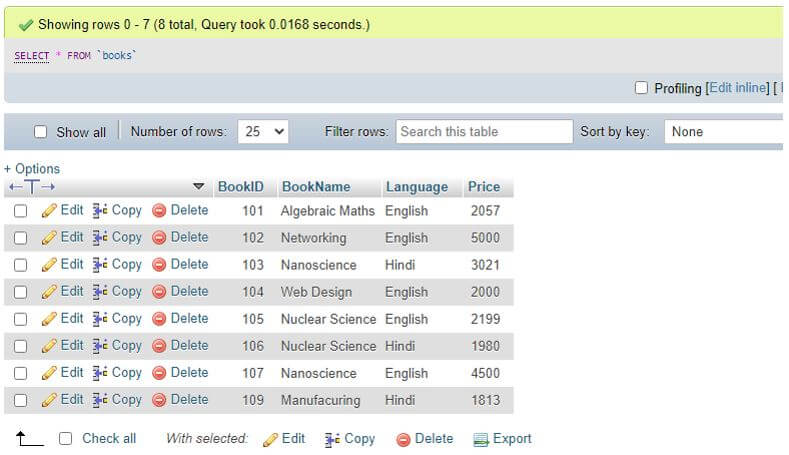
Task: Select the checkbox for BookID 106
Action: pos(21,347)
